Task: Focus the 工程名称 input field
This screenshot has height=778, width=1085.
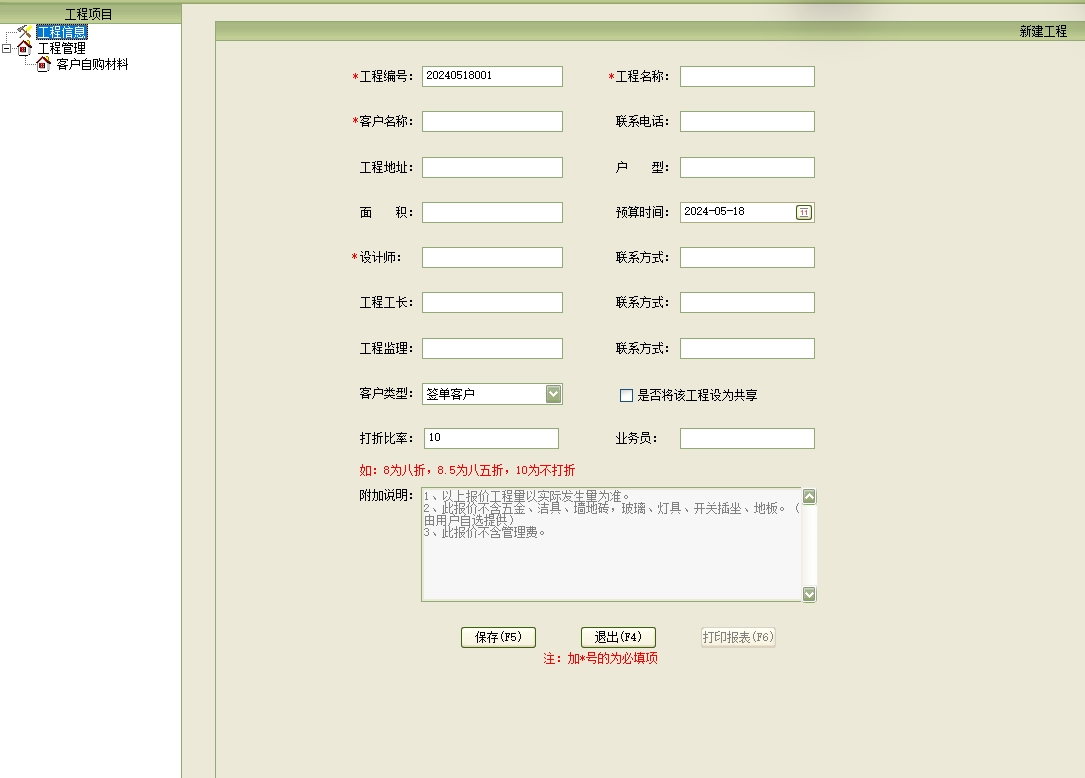Action: [x=747, y=77]
